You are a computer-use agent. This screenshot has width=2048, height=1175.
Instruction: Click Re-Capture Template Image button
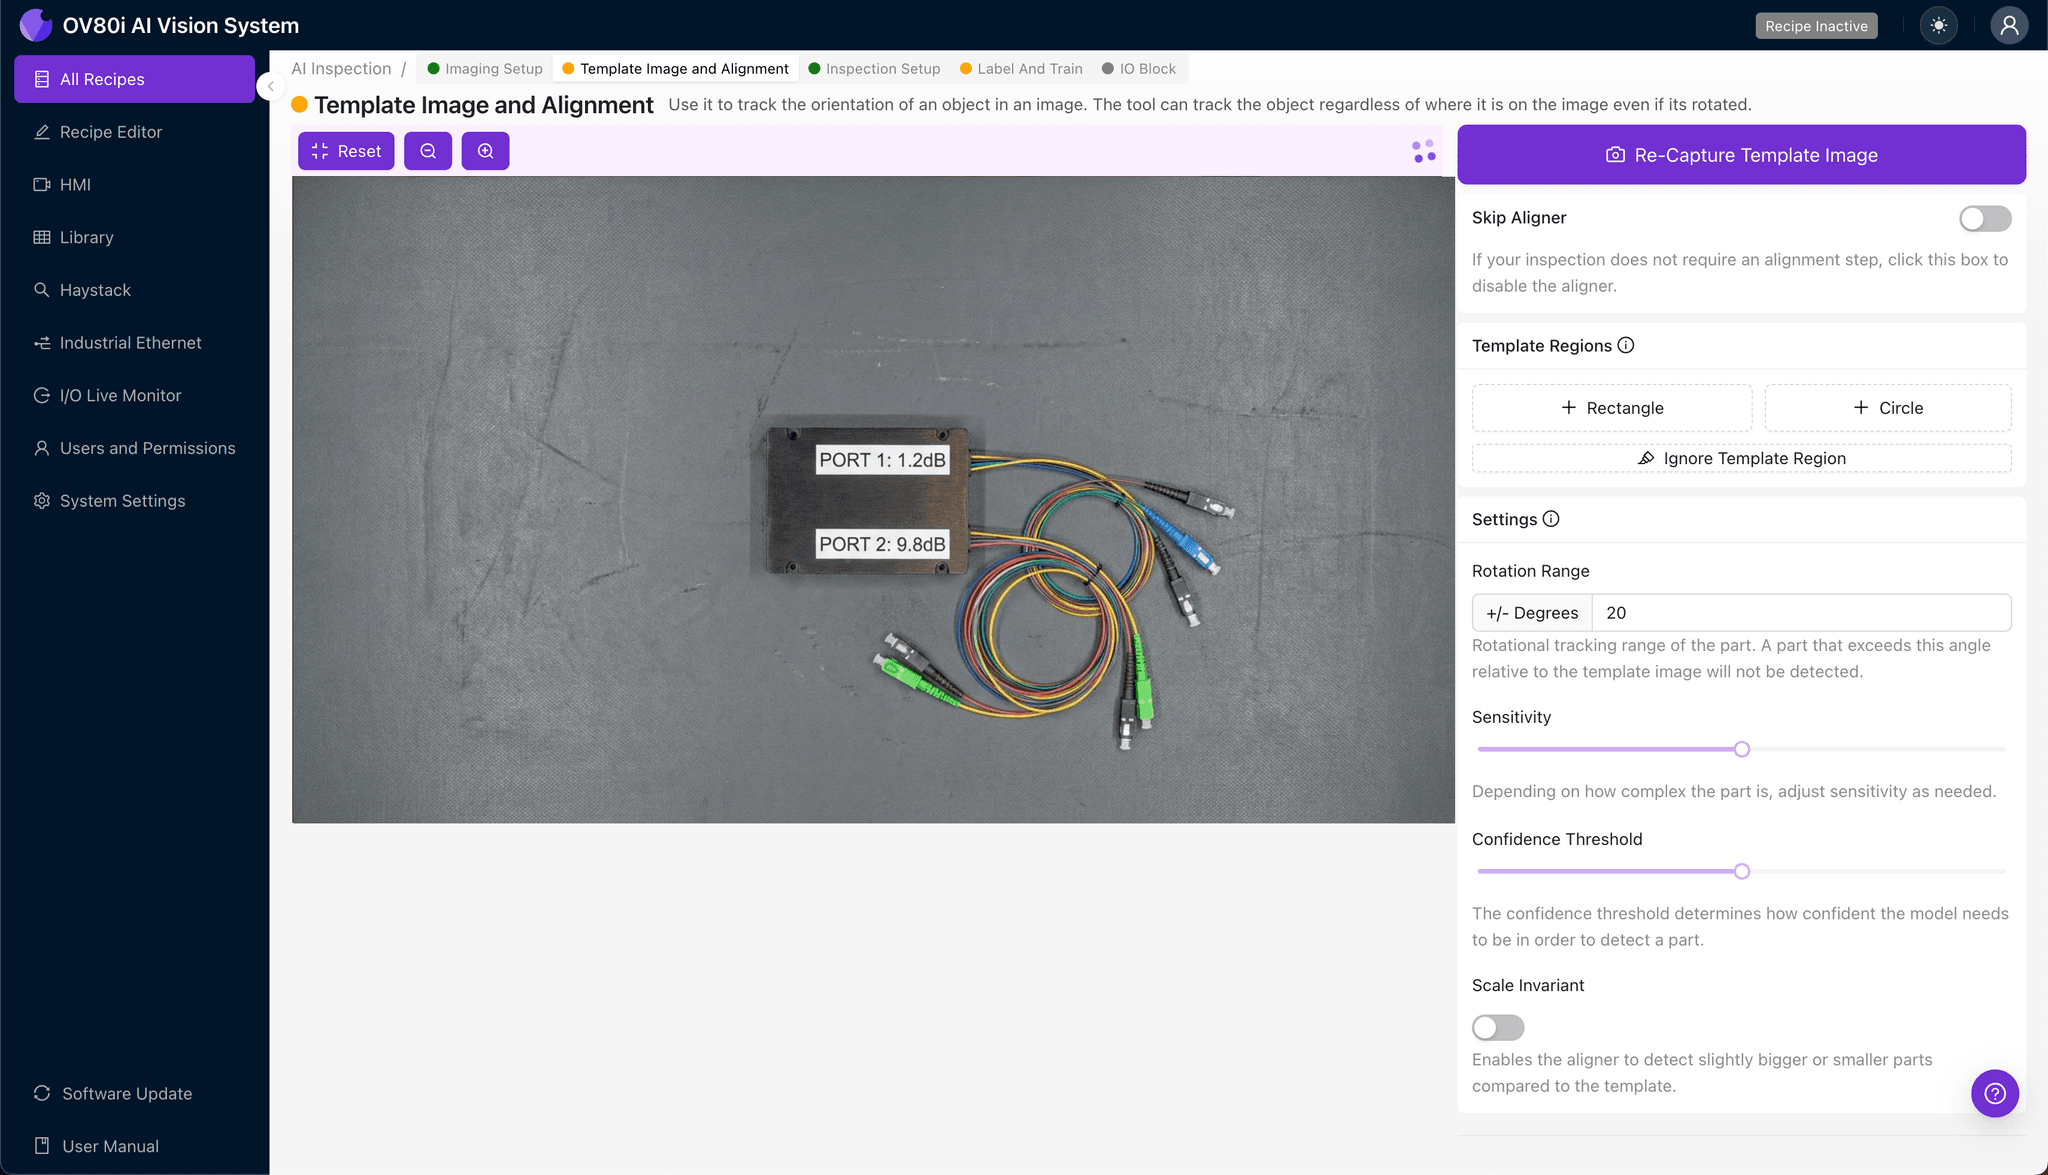(x=1741, y=155)
